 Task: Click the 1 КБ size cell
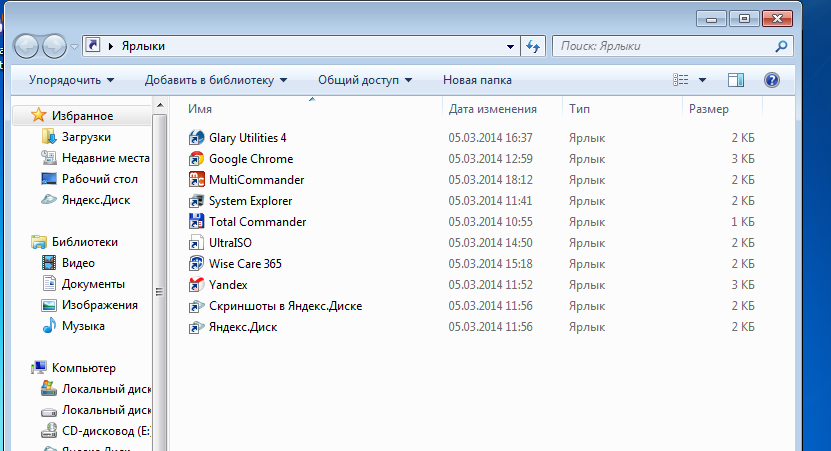coord(742,222)
